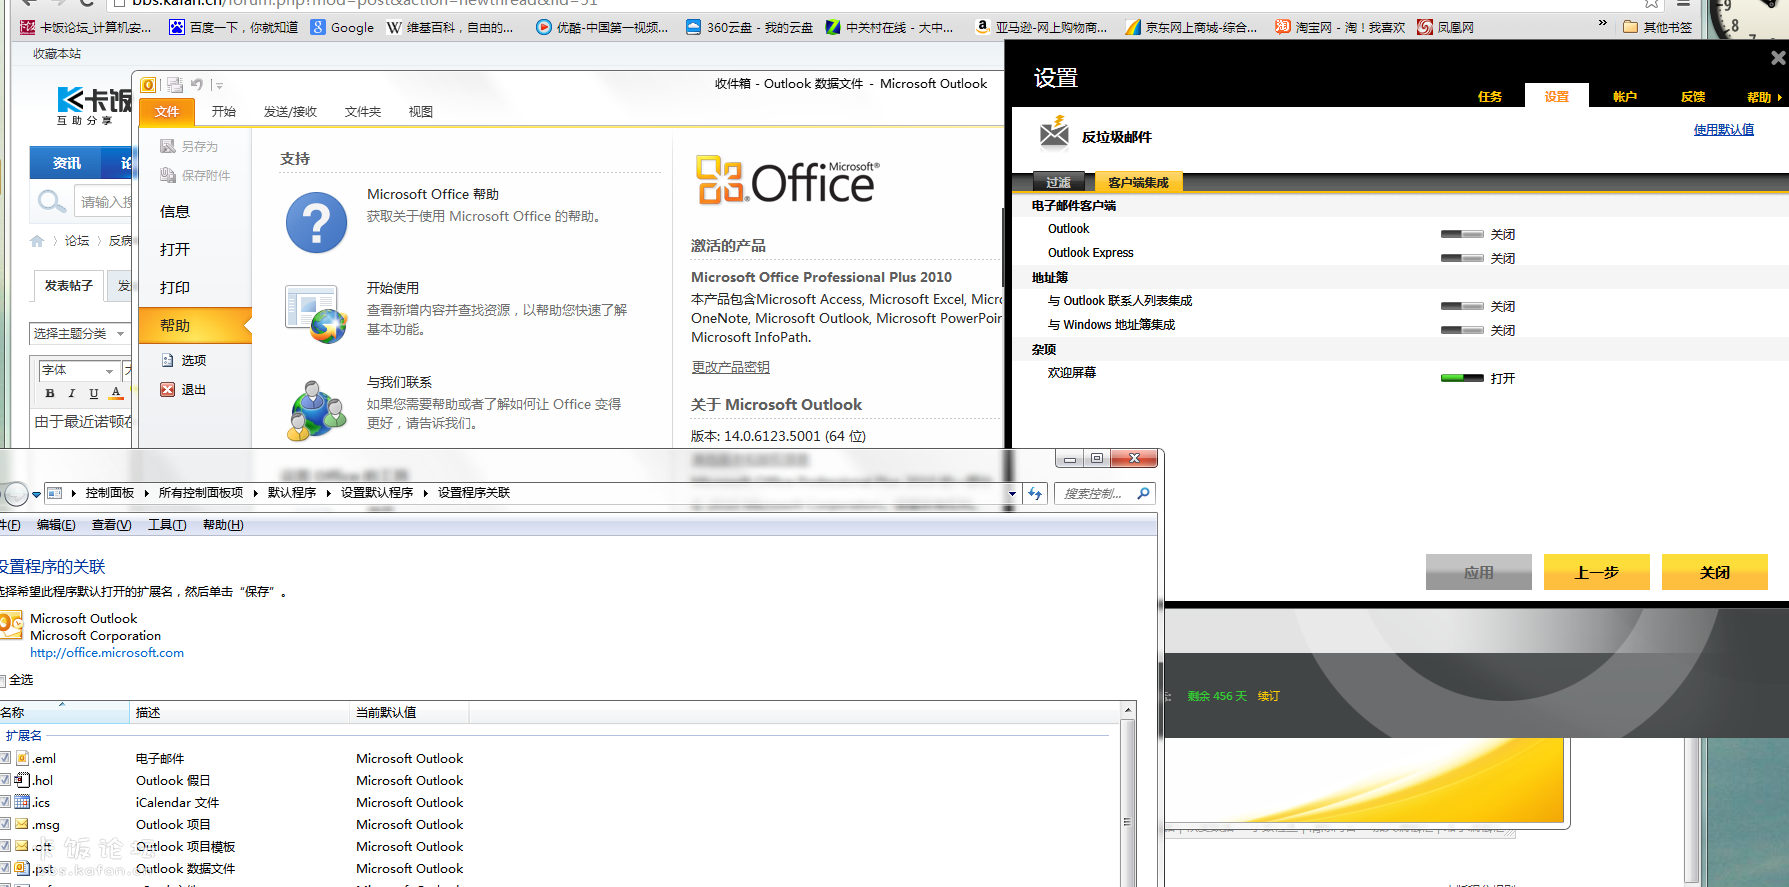Click the Microsoft Office Help question mark icon
1789x887 pixels.
(x=316, y=222)
